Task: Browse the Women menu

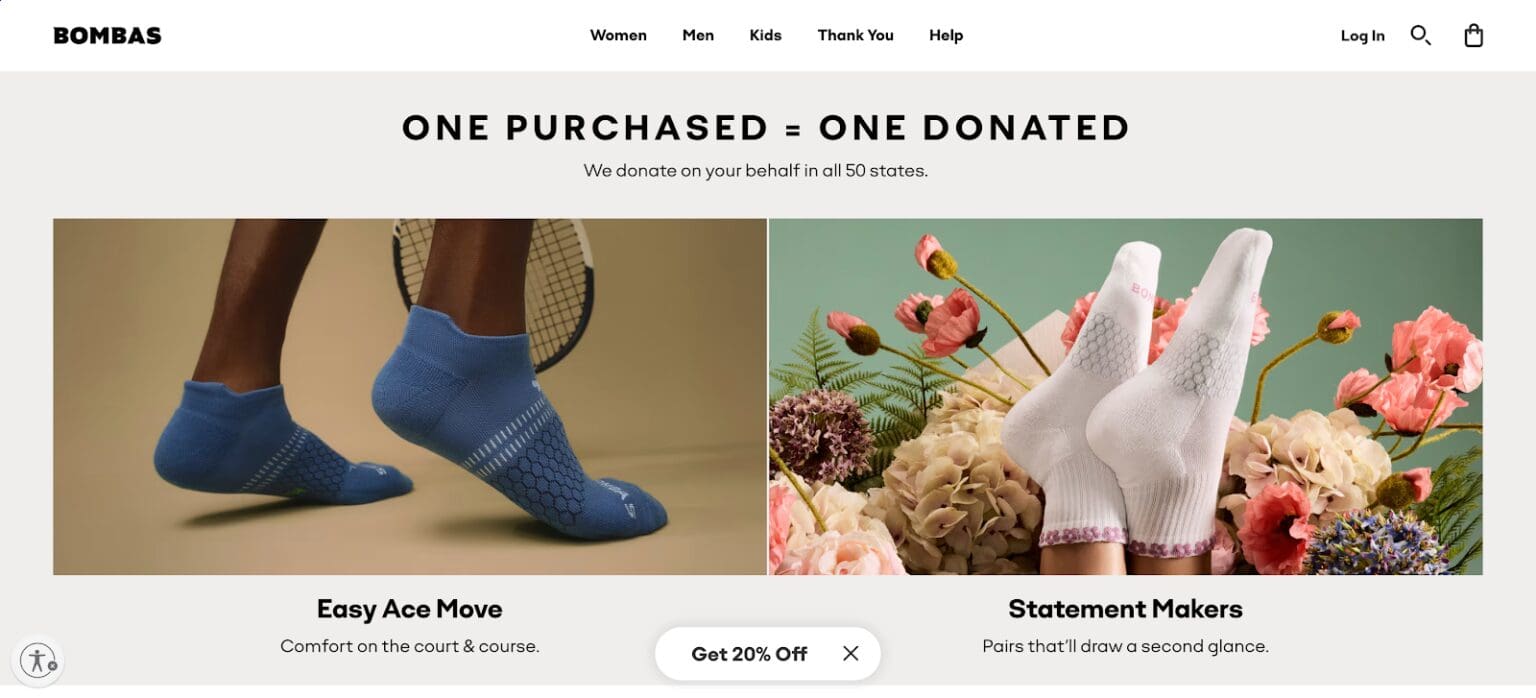Action: tap(618, 35)
